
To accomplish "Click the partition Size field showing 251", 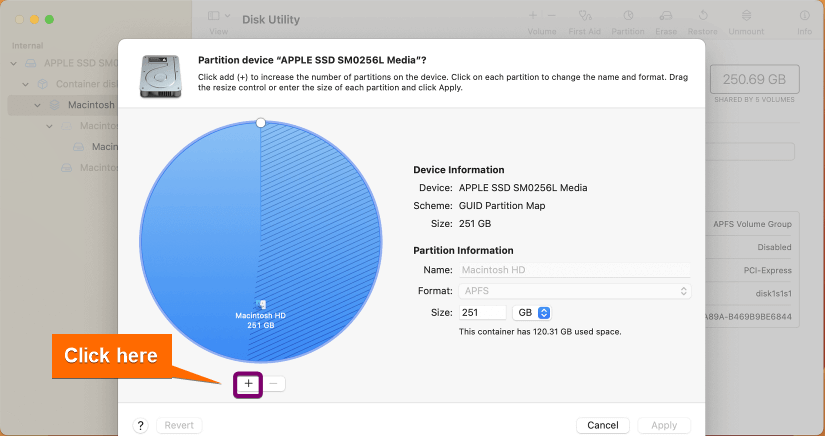I will (482, 312).
